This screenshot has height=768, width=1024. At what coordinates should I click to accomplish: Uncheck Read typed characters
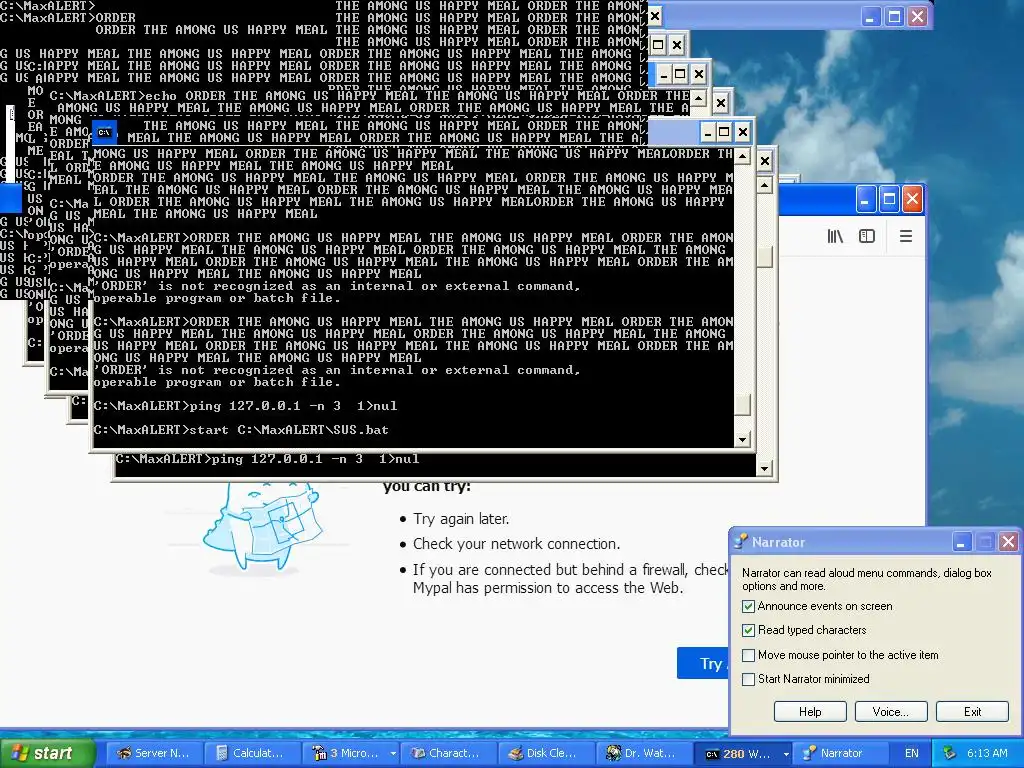tap(748, 631)
